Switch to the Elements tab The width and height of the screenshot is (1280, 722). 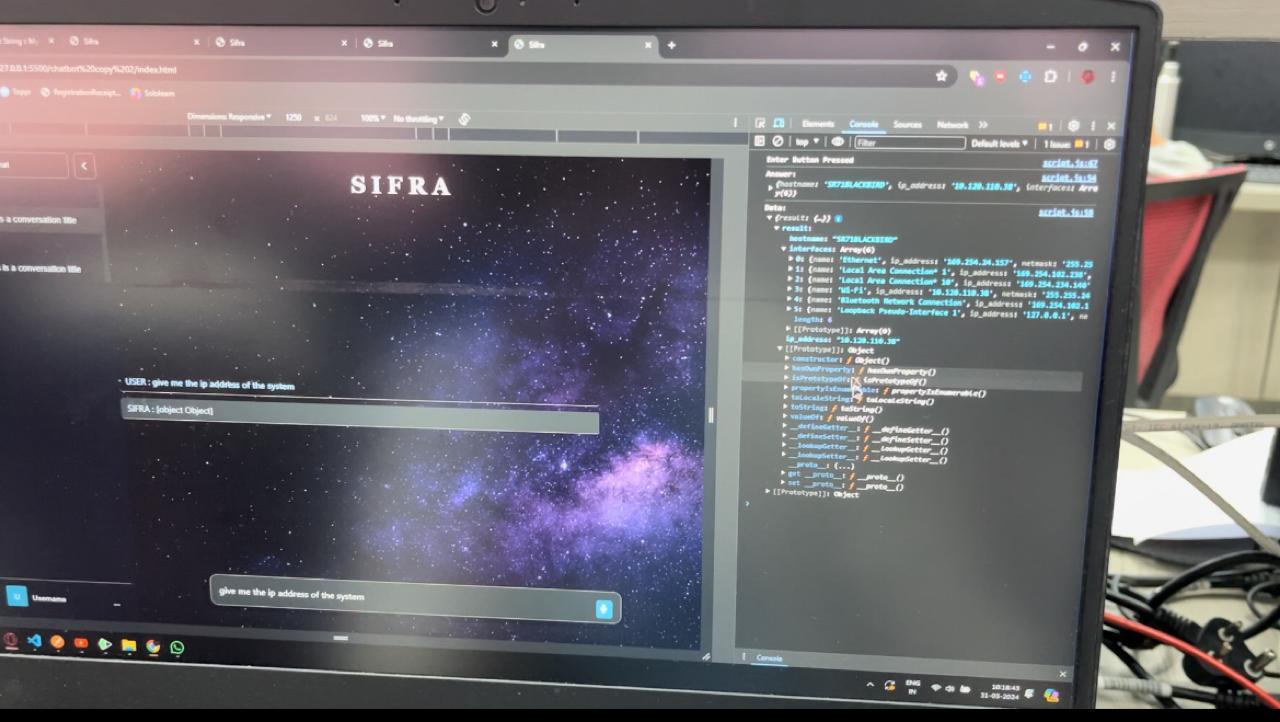817,124
